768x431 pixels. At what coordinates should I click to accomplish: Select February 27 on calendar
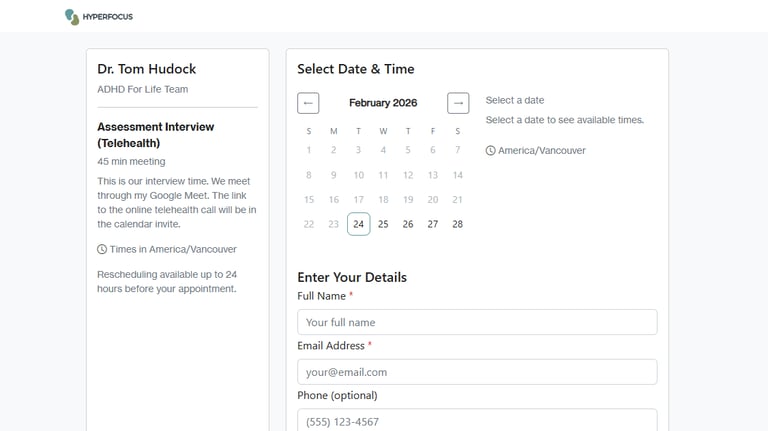point(433,224)
